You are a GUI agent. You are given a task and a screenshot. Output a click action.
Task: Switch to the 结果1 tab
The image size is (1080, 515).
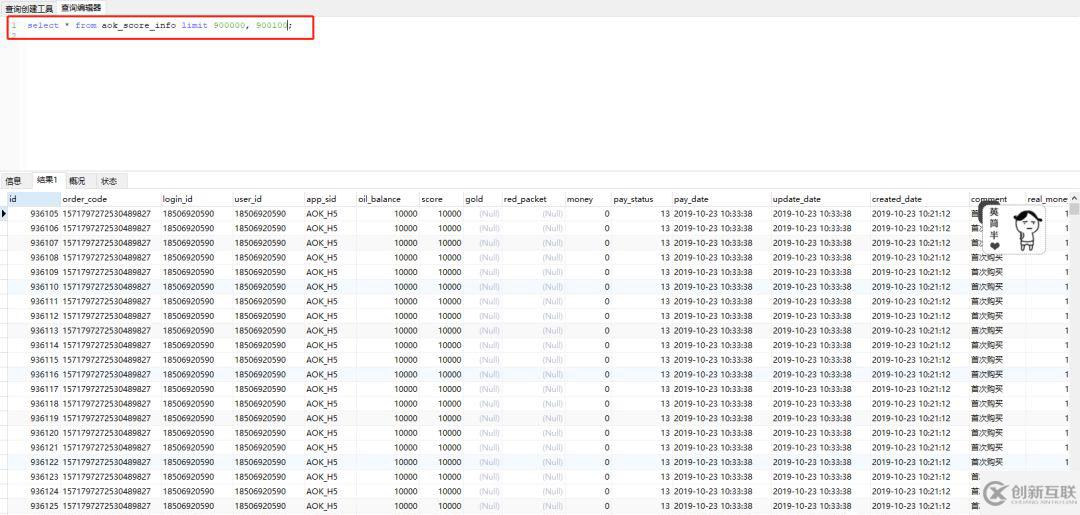[x=47, y=181]
